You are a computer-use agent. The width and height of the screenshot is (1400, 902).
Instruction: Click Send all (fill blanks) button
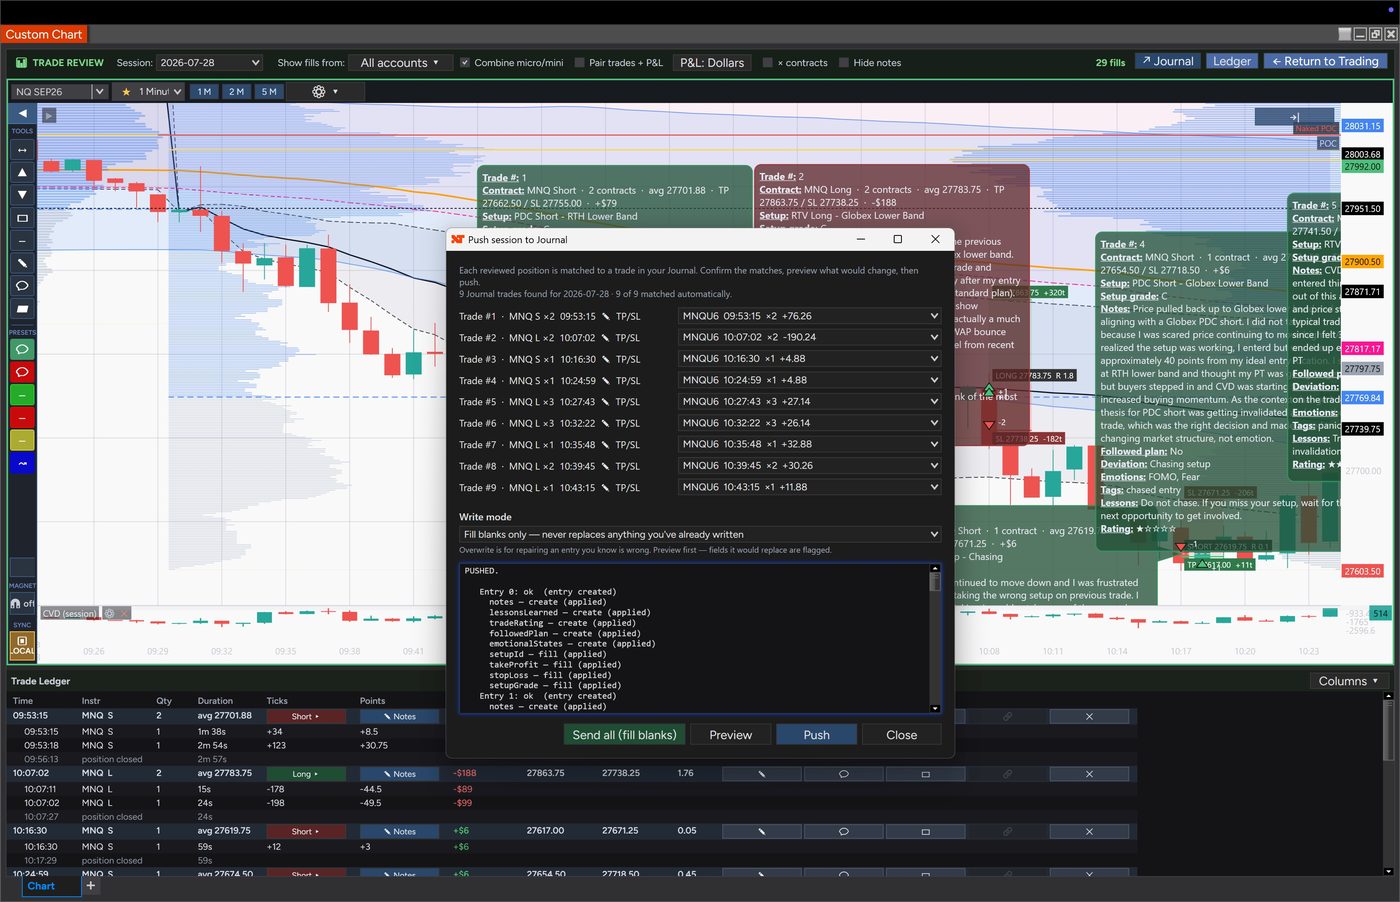[624, 735]
